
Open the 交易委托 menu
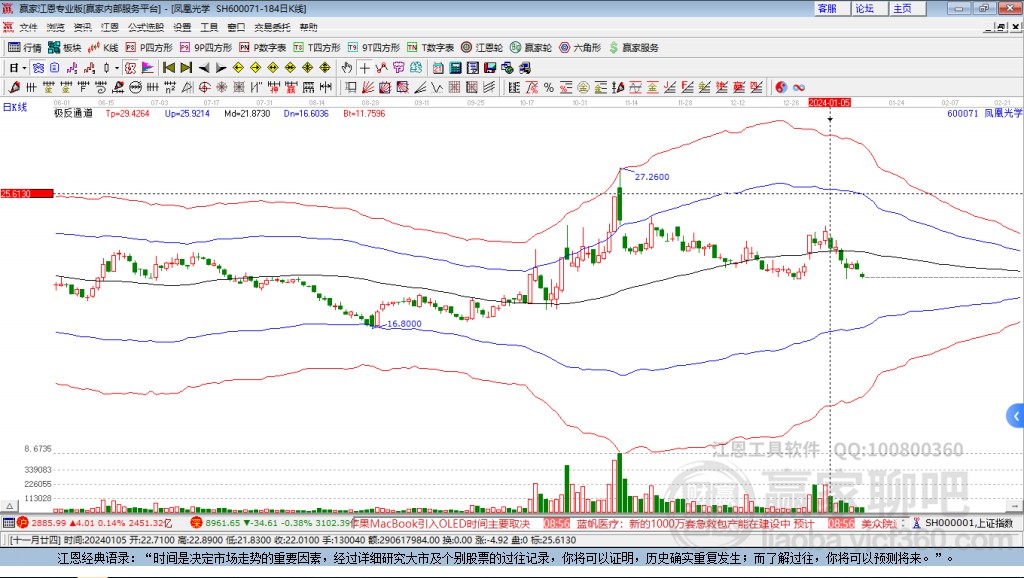(x=272, y=27)
